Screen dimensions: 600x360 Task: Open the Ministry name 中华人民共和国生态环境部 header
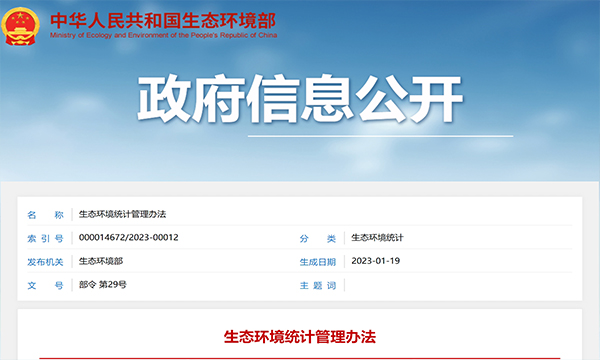pyautogui.click(x=163, y=21)
